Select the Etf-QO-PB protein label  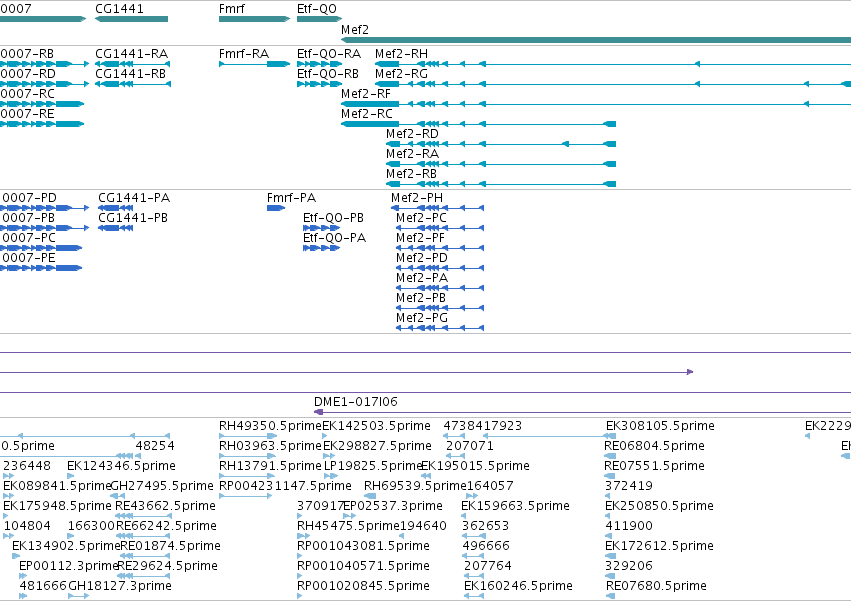tap(333, 218)
